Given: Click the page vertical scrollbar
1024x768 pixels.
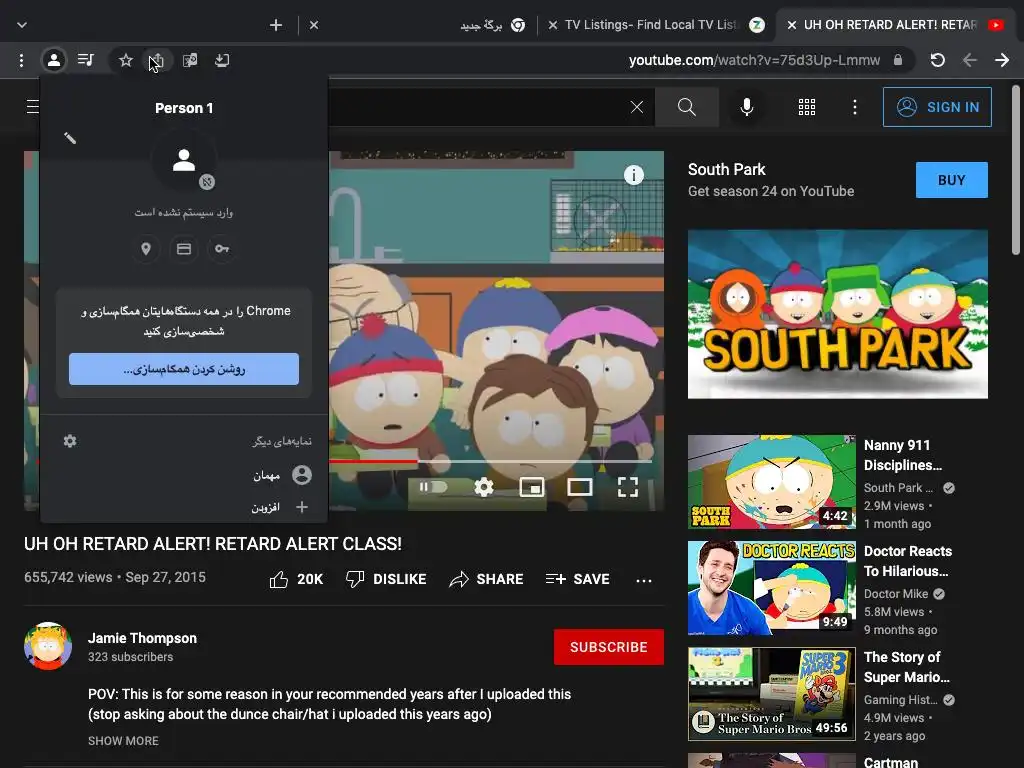Looking at the screenshot, I should click(1016, 170).
